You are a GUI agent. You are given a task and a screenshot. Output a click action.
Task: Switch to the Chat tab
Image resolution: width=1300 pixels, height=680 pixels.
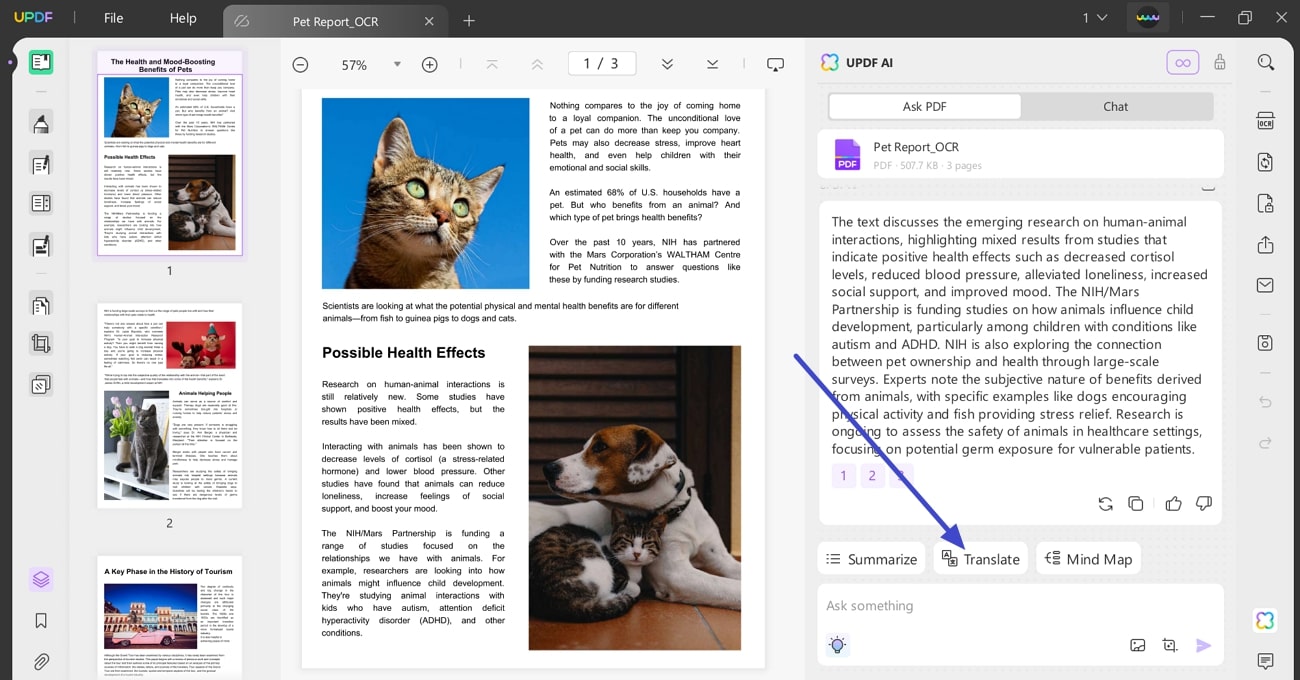(x=1115, y=106)
